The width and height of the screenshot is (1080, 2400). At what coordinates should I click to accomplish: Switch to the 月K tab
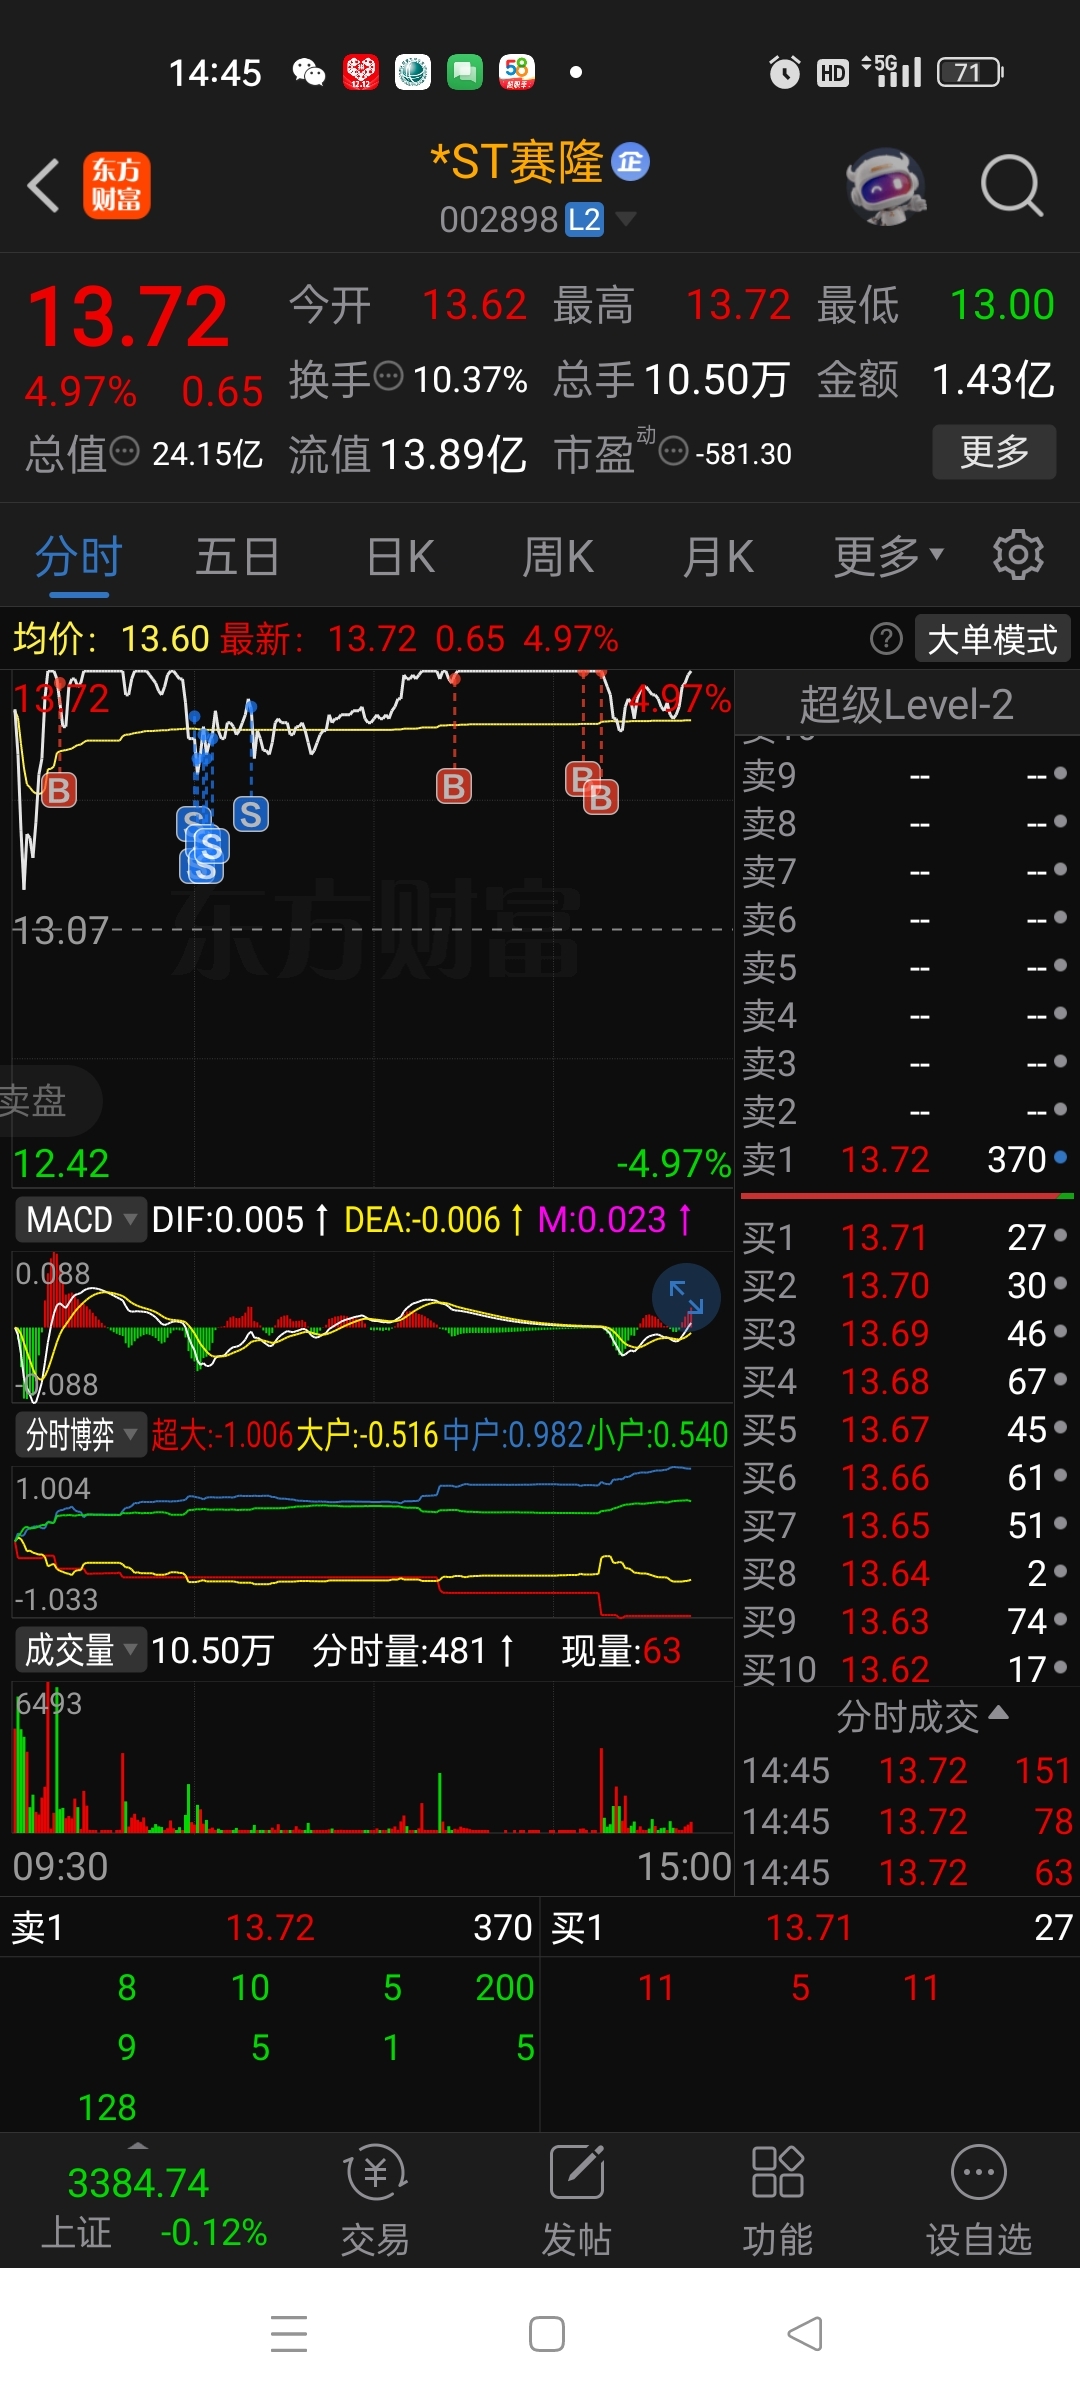point(717,557)
